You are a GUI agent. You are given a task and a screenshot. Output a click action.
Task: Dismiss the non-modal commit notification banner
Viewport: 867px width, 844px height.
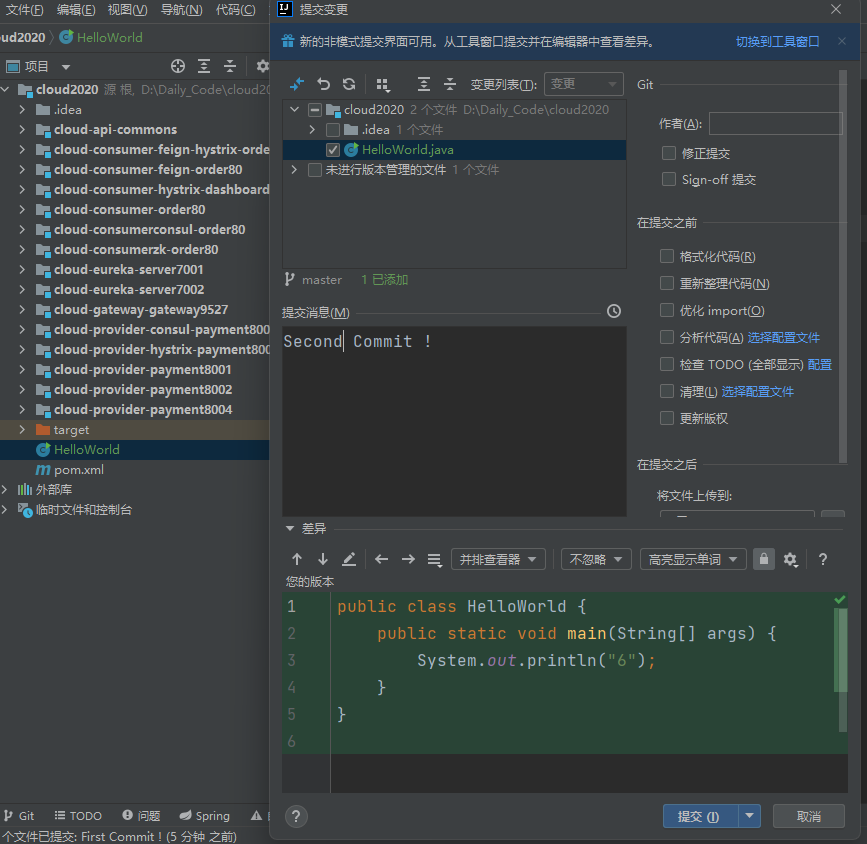pos(842,41)
